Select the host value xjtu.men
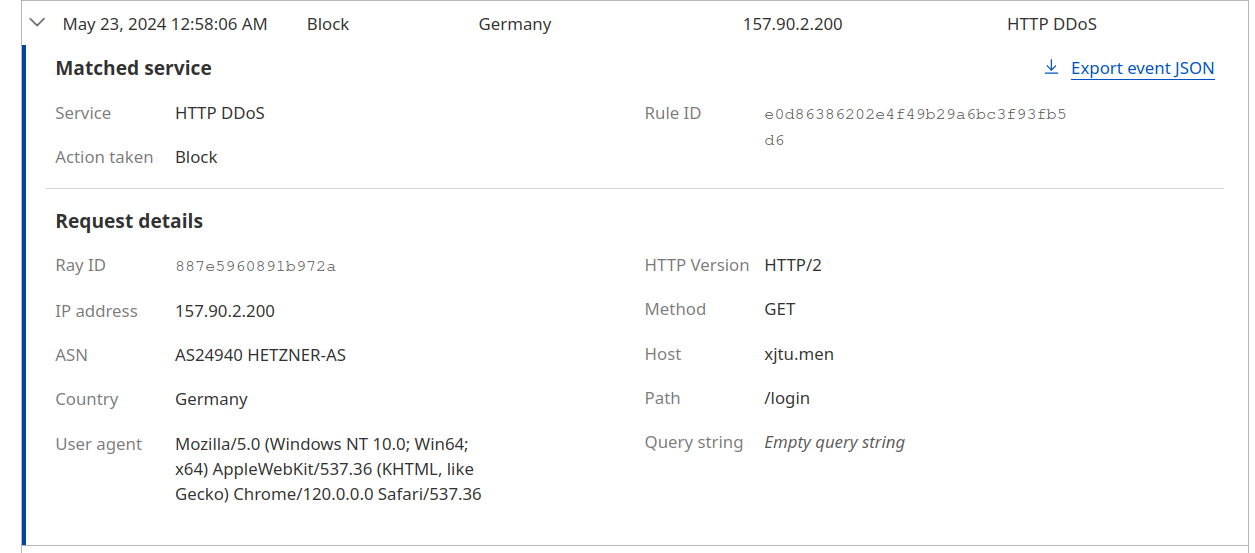The image size is (1255, 553). (799, 354)
